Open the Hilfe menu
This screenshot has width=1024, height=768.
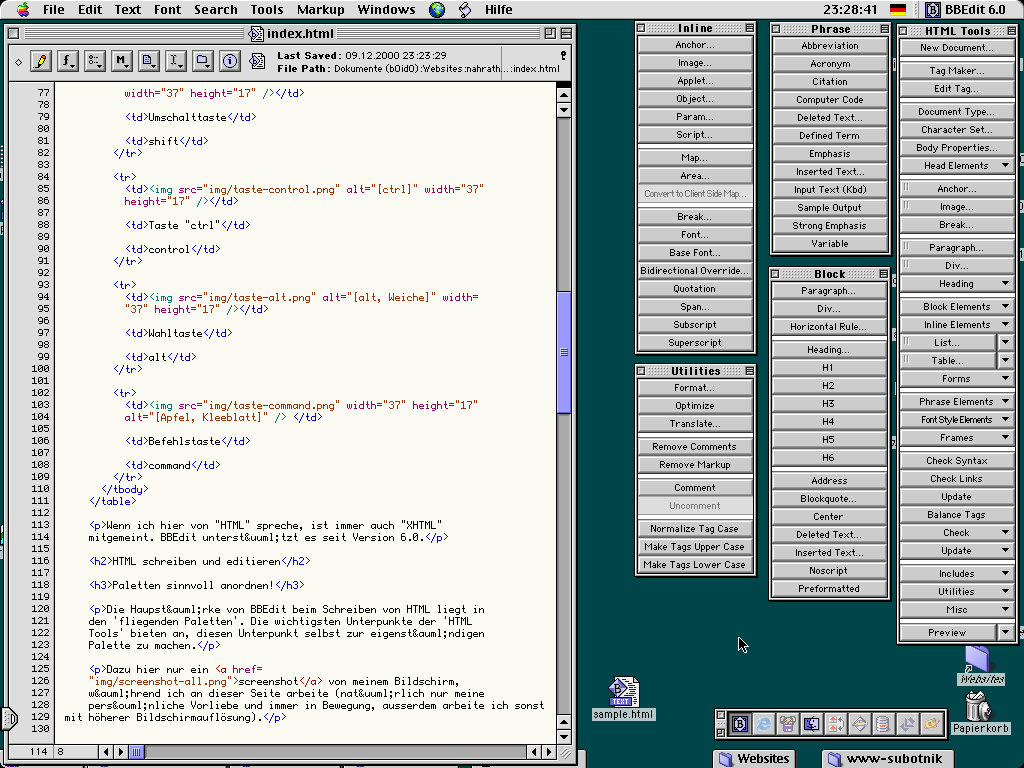[x=498, y=9]
